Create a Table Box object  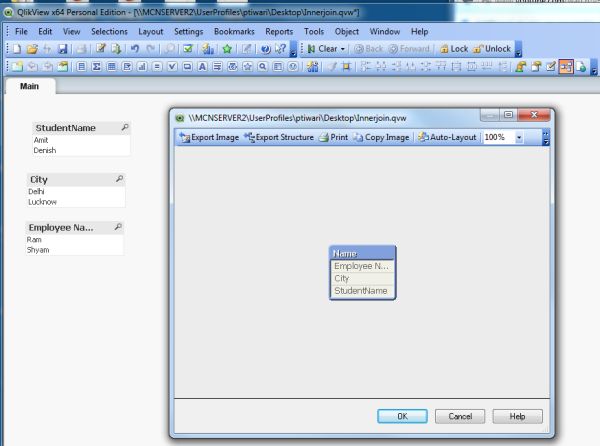(112, 67)
